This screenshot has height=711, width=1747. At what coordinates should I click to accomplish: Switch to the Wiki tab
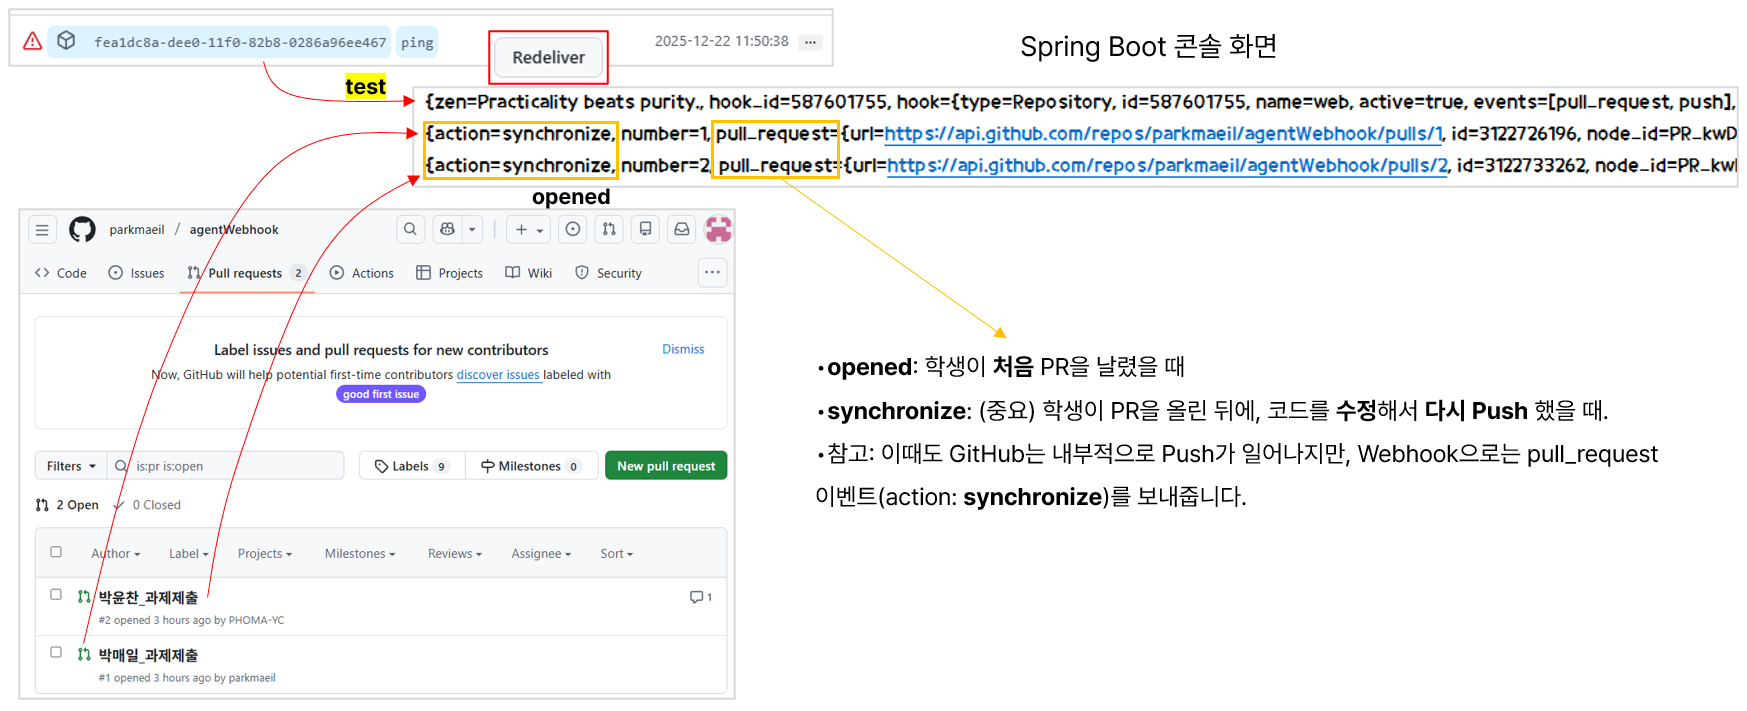[x=529, y=273]
